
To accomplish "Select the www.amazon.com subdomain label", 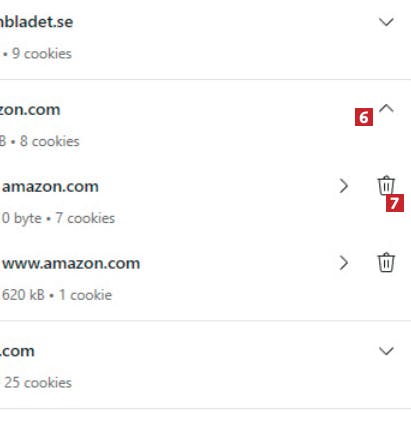I will coord(71,263).
